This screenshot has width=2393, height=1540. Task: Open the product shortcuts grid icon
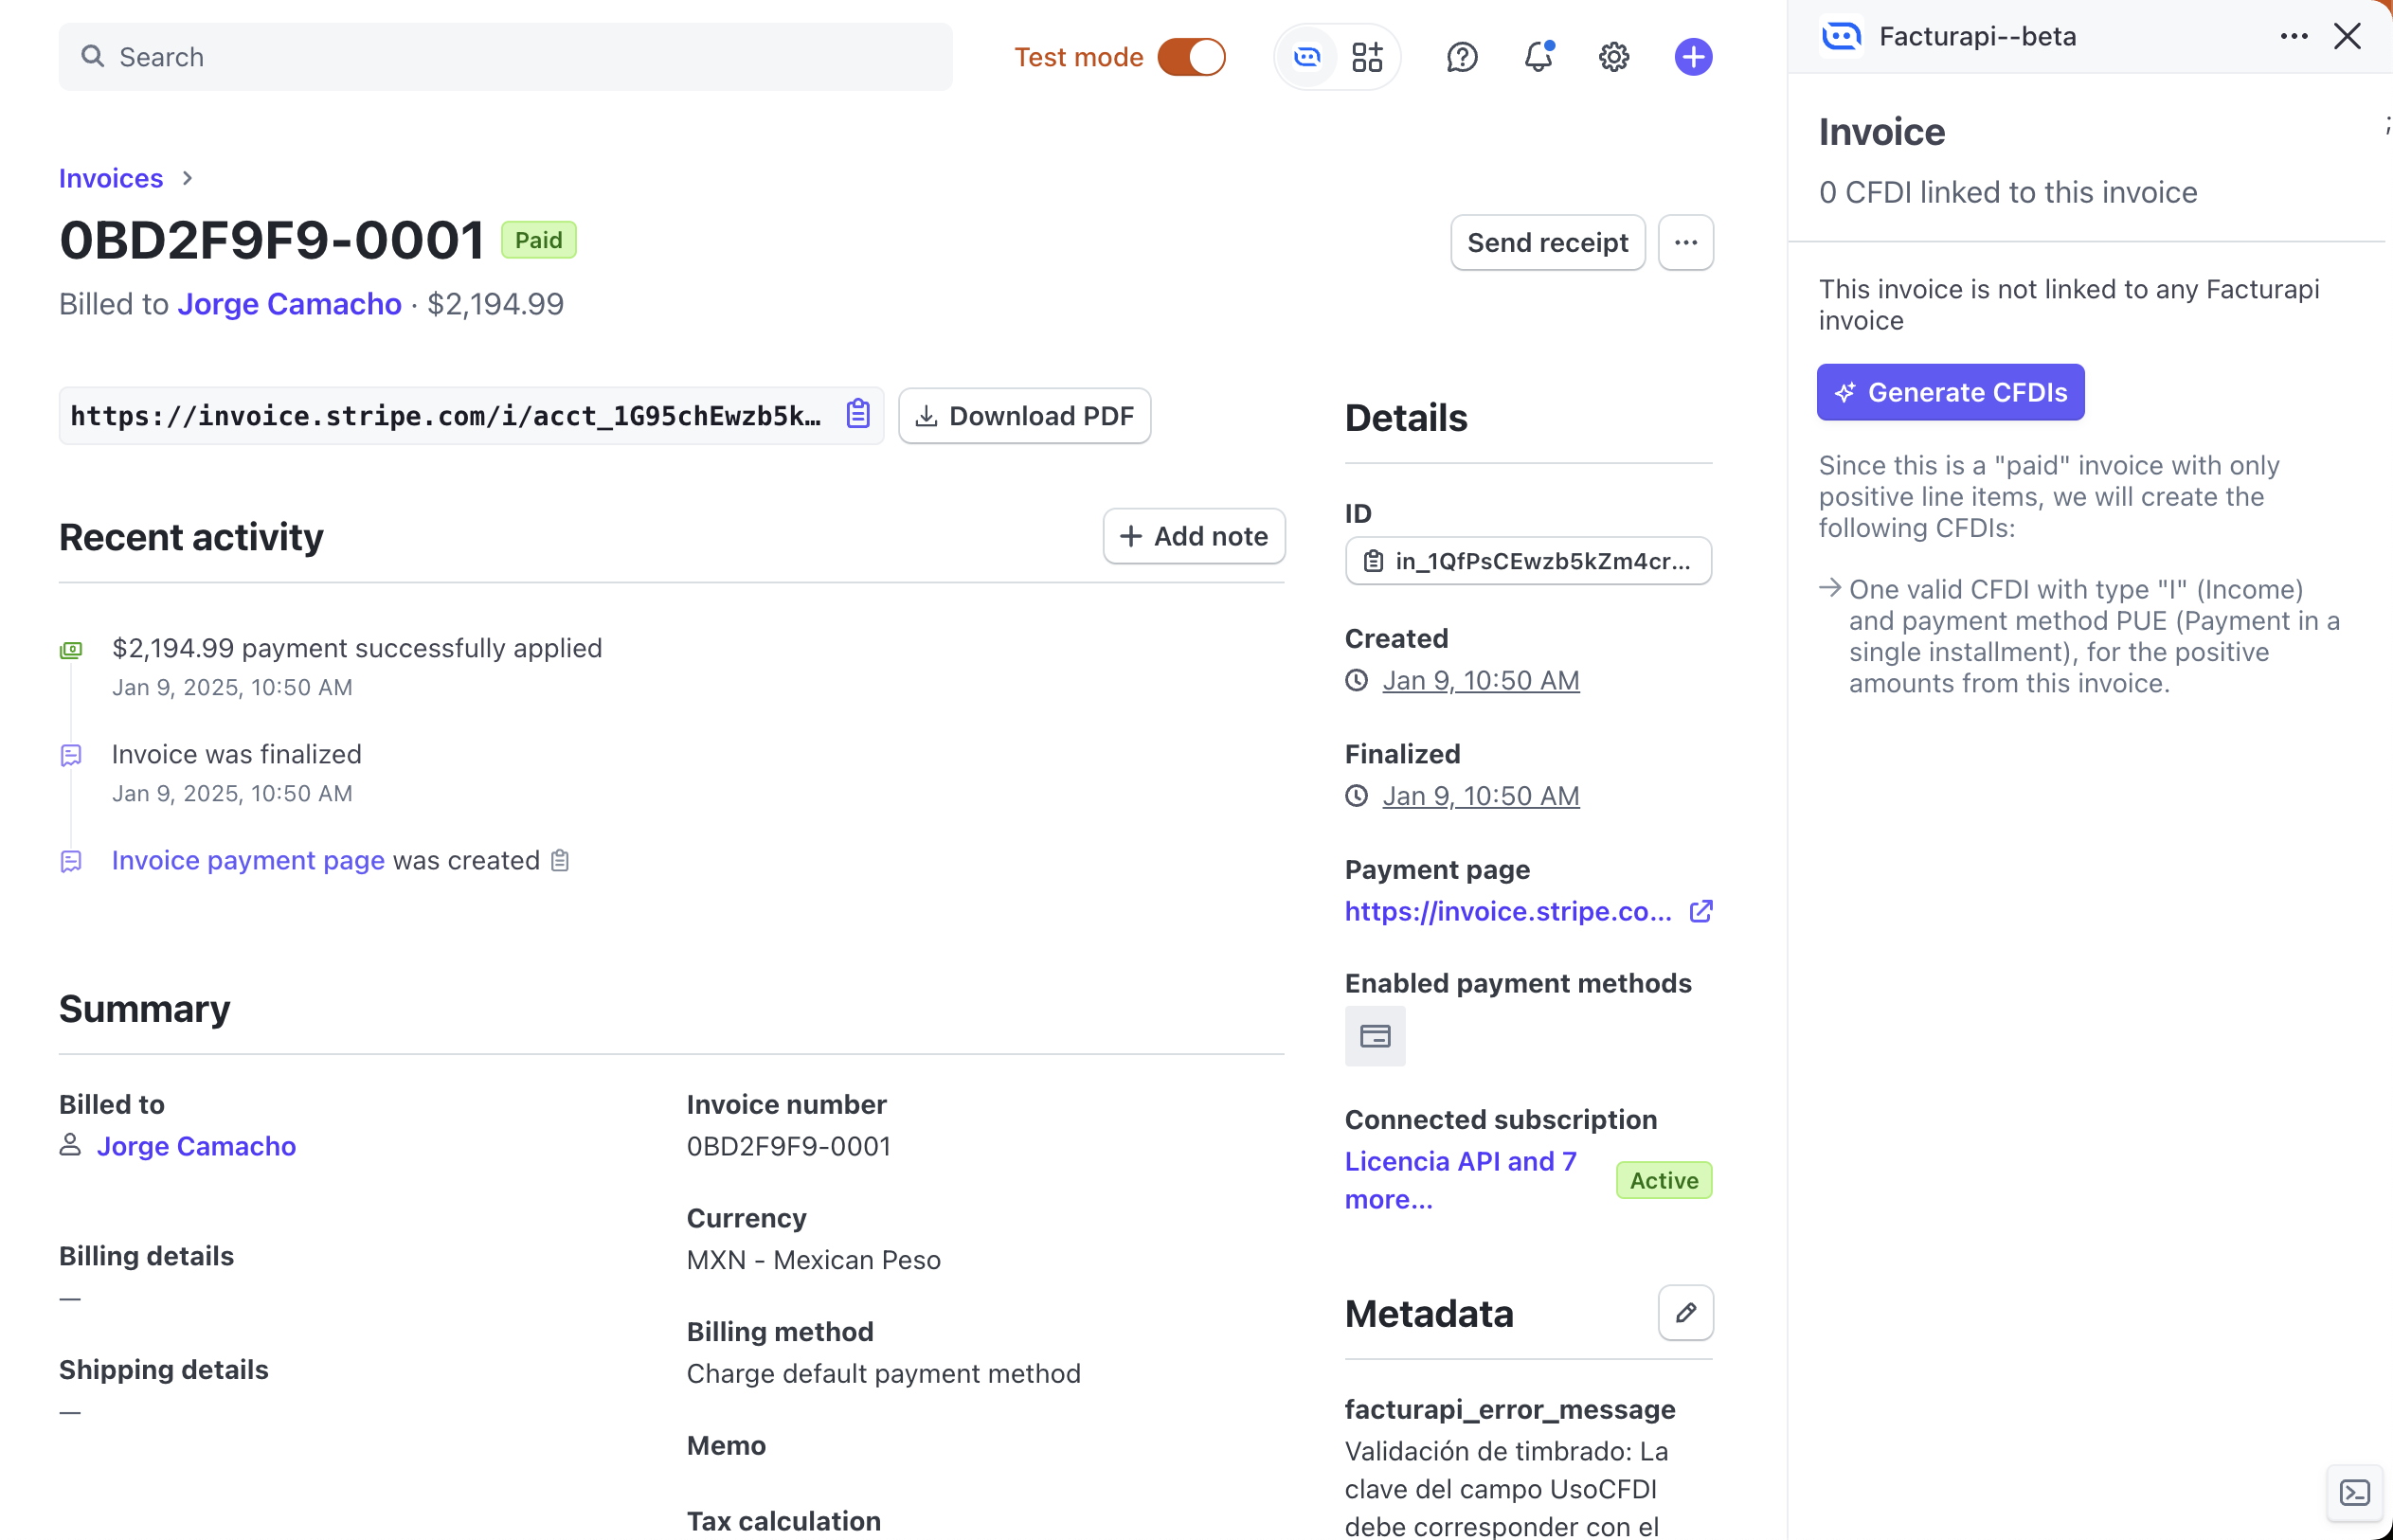point(1368,57)
